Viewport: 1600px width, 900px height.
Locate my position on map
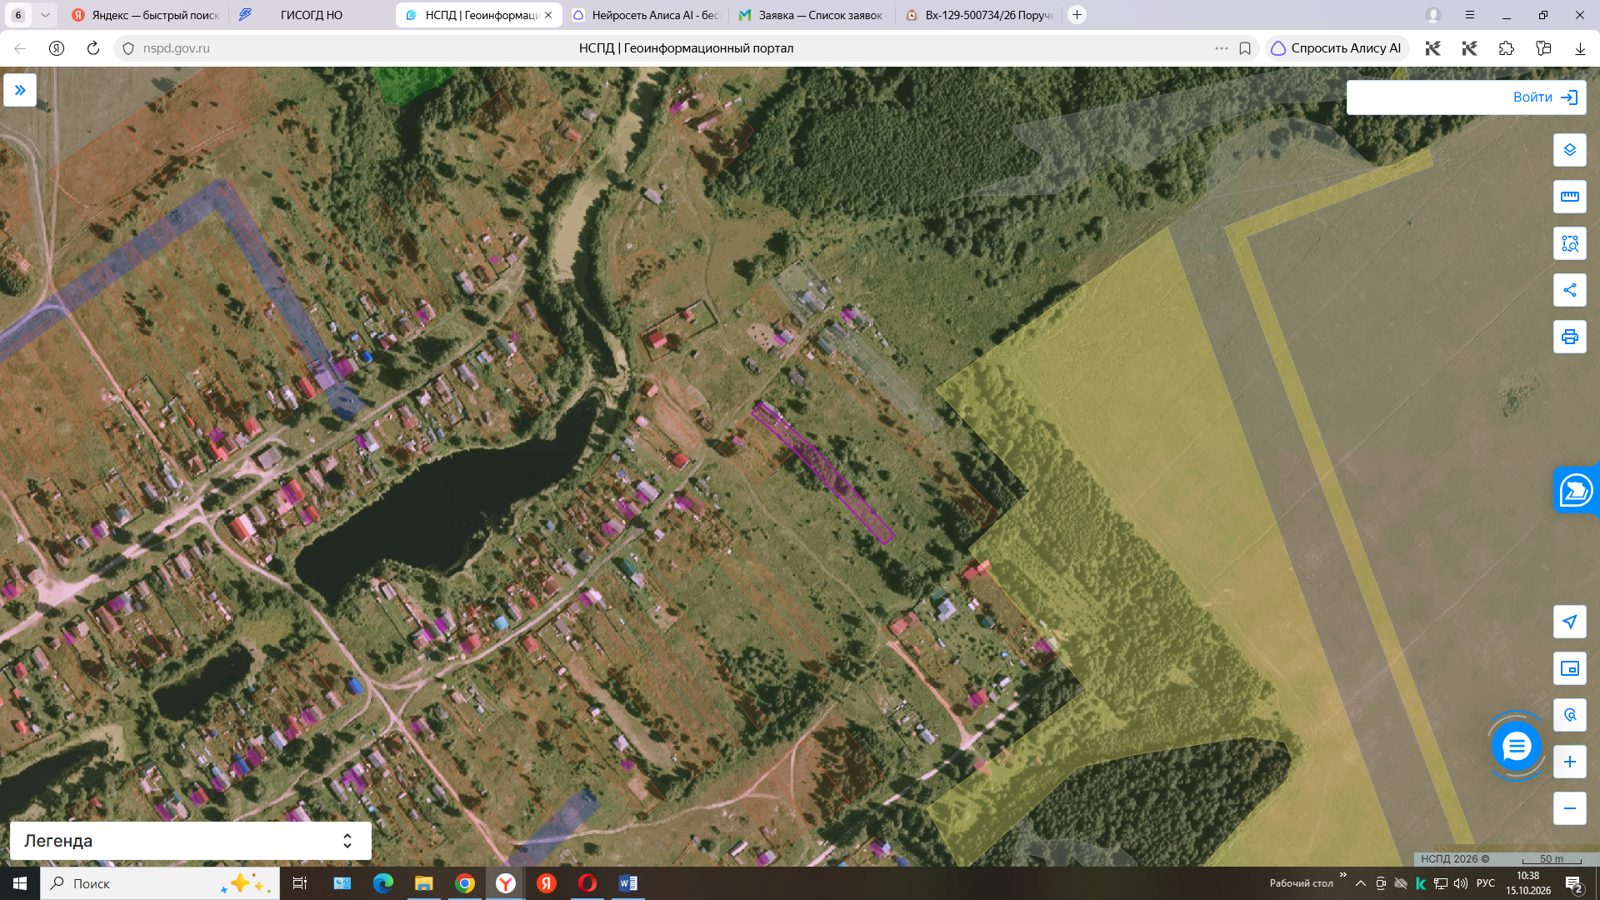pos(1570,622)
